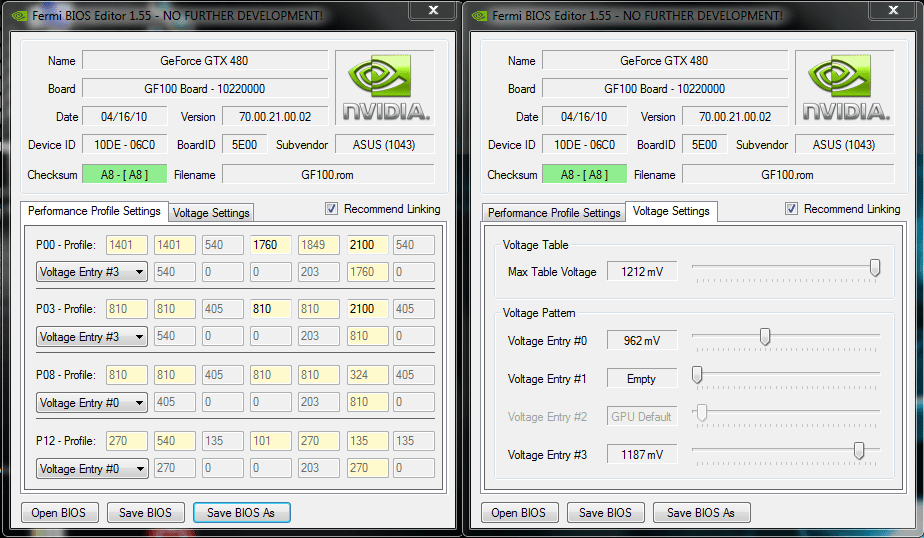924x538 pixels.
Task: Click Save BIOS button in right window
Action: pos(605,513)
